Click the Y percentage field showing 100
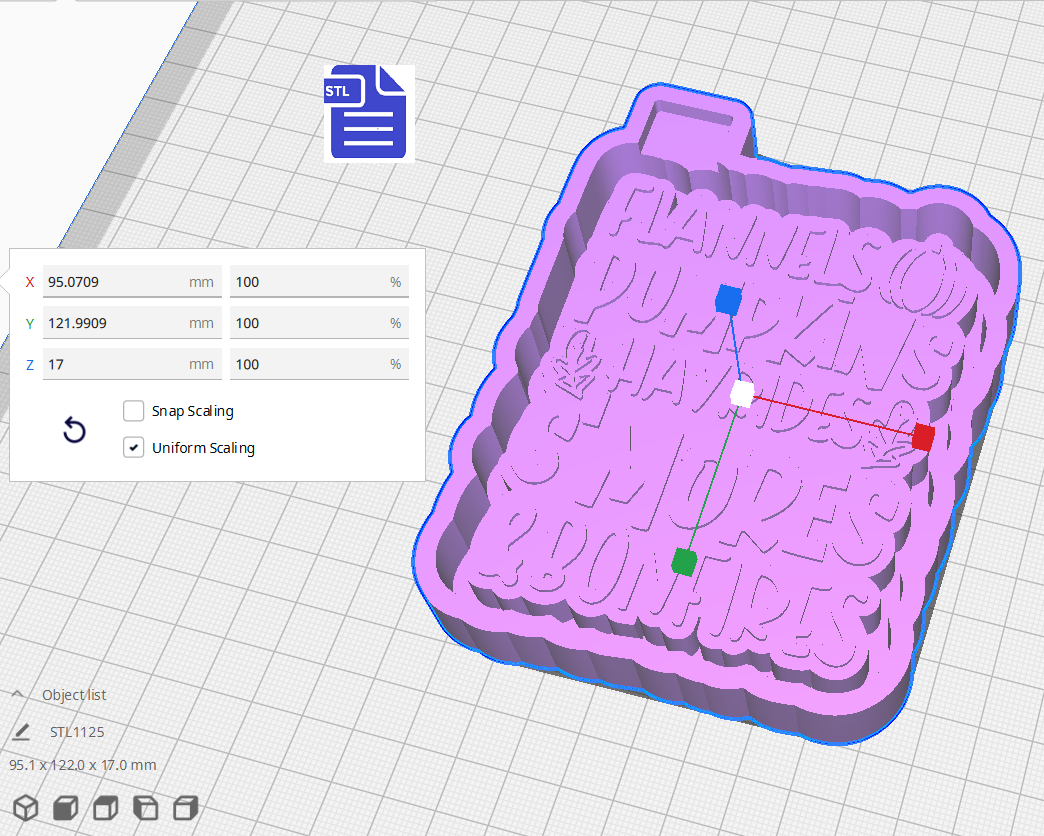Screen dimensions: 1044x836 pyautogui.click(x=318, y=323)
